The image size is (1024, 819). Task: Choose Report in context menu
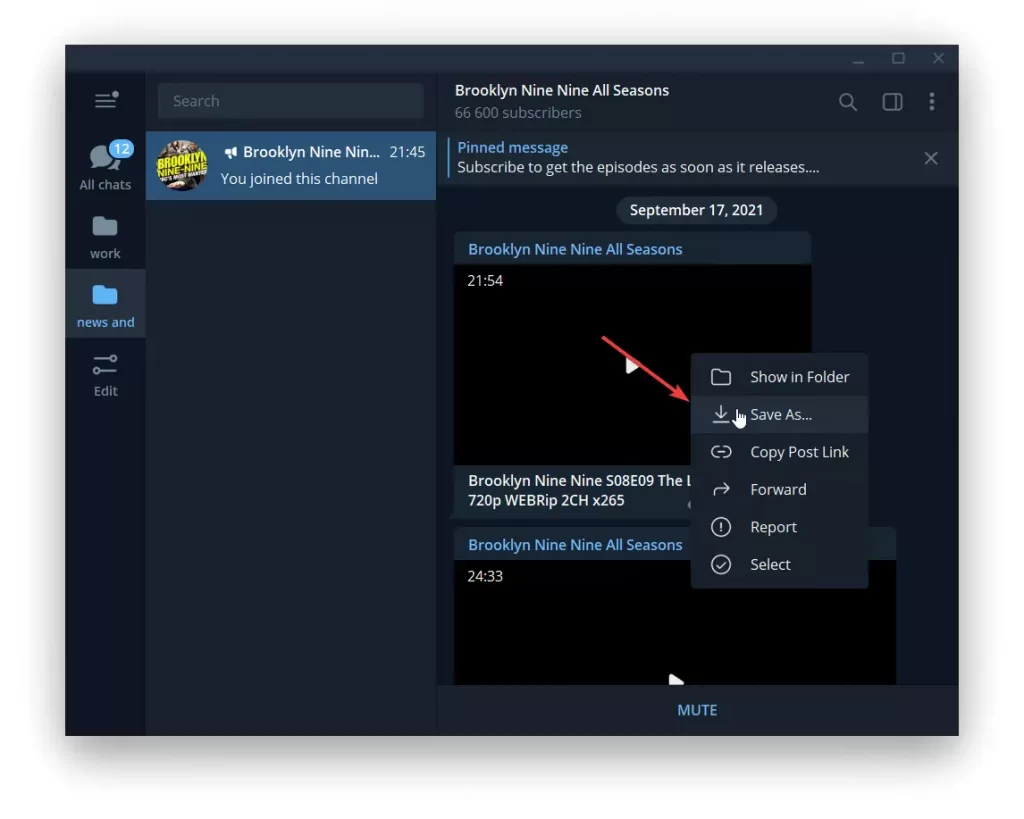click(x=779, y=527)
